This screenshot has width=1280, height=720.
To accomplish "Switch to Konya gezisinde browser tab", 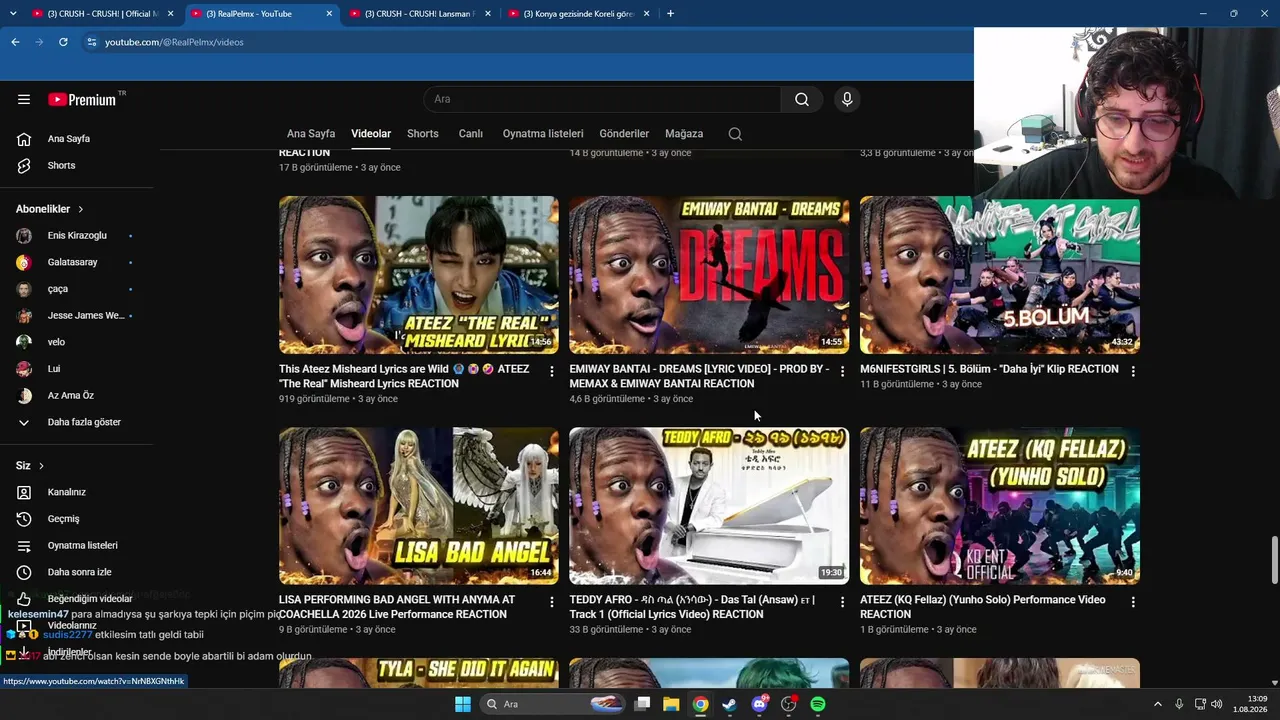I will point(578,14).
